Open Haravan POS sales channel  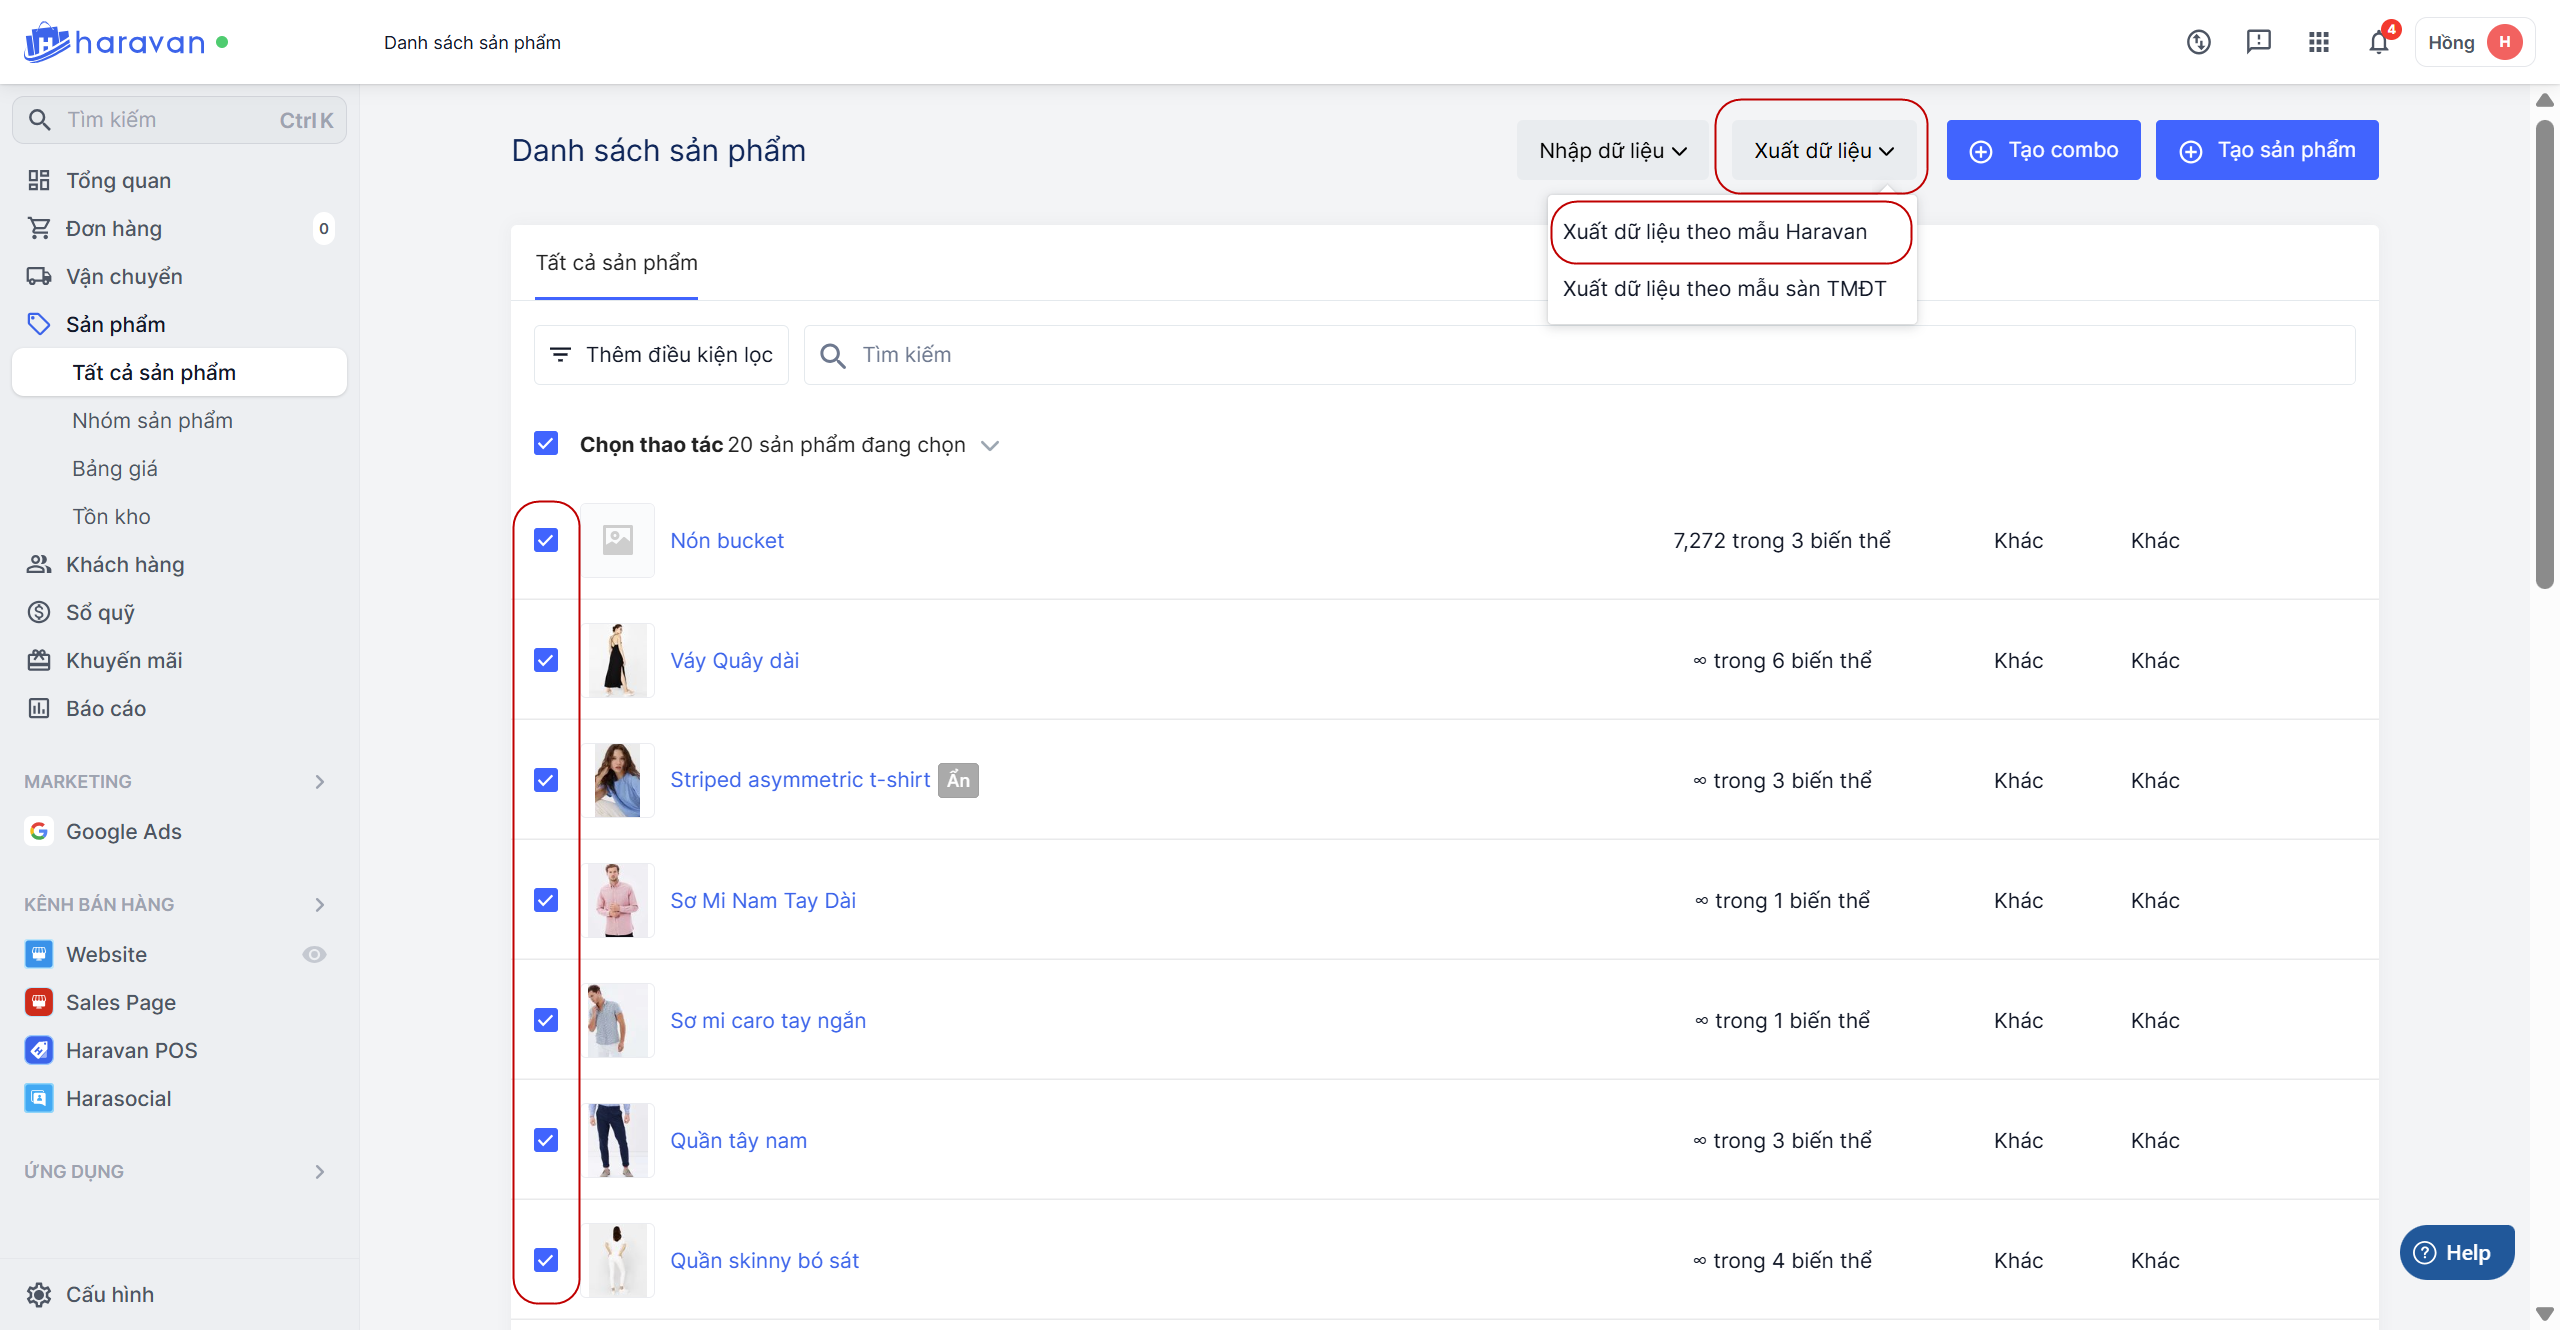(131, 1050)
